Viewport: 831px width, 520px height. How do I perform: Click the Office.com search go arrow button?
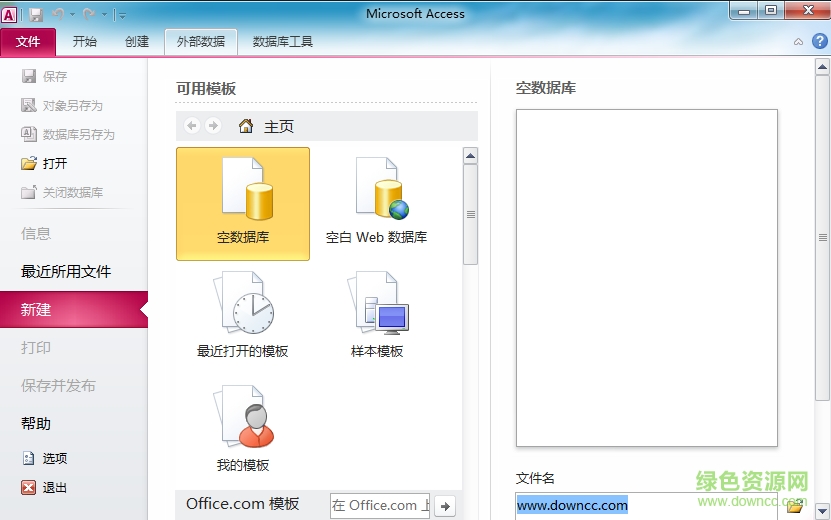[x=446, y=505]
